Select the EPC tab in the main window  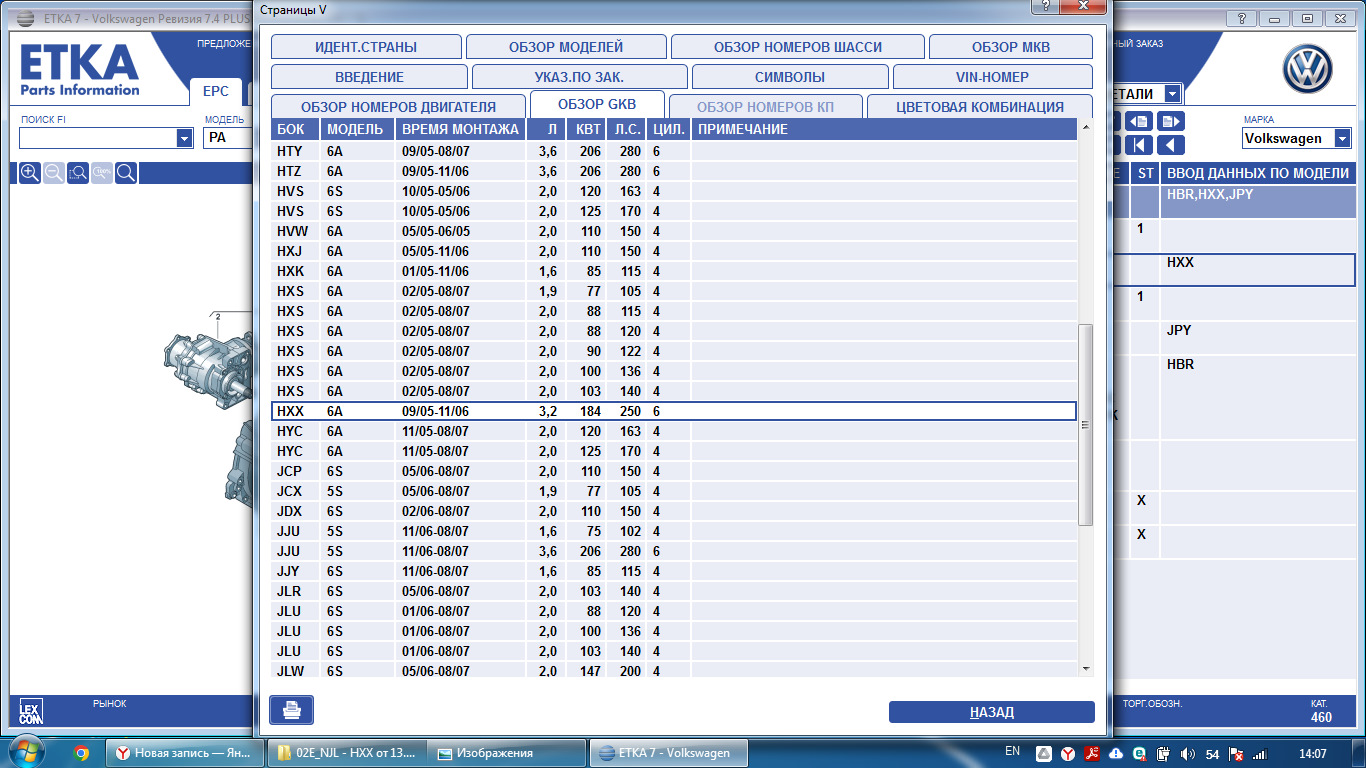tap(216, 91)
